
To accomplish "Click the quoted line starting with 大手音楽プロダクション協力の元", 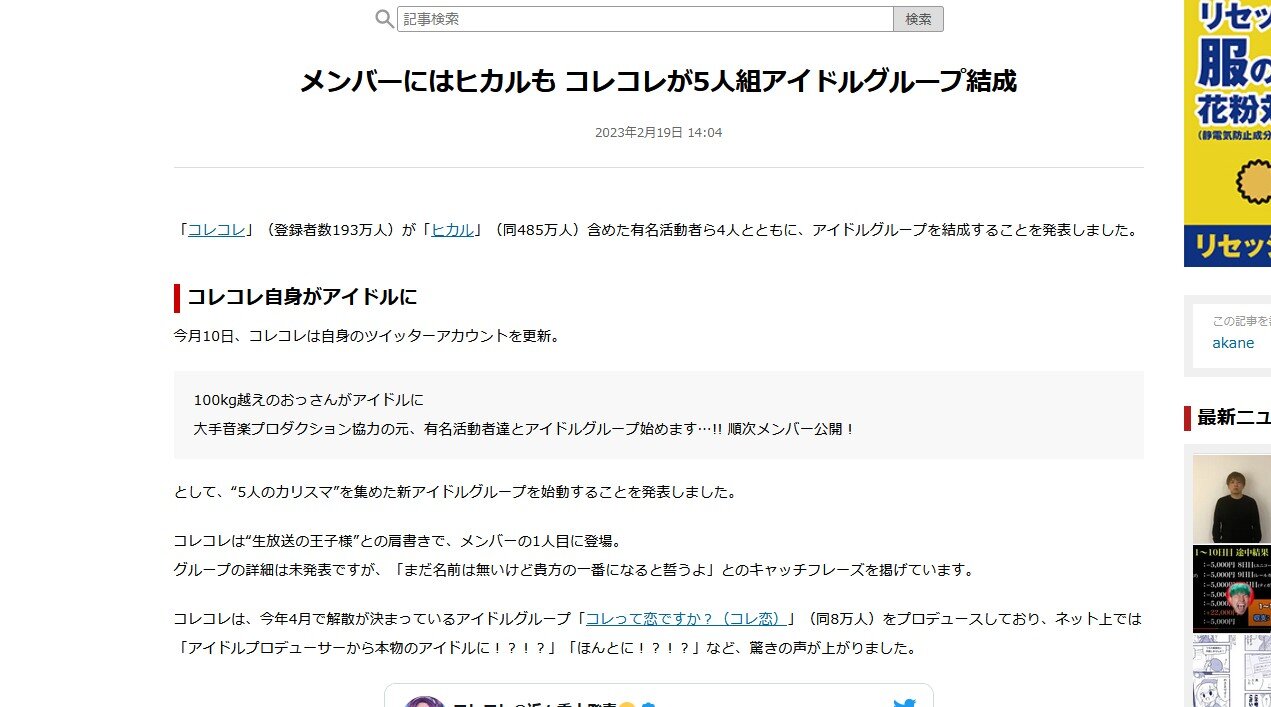I will (x=525, y=429).
